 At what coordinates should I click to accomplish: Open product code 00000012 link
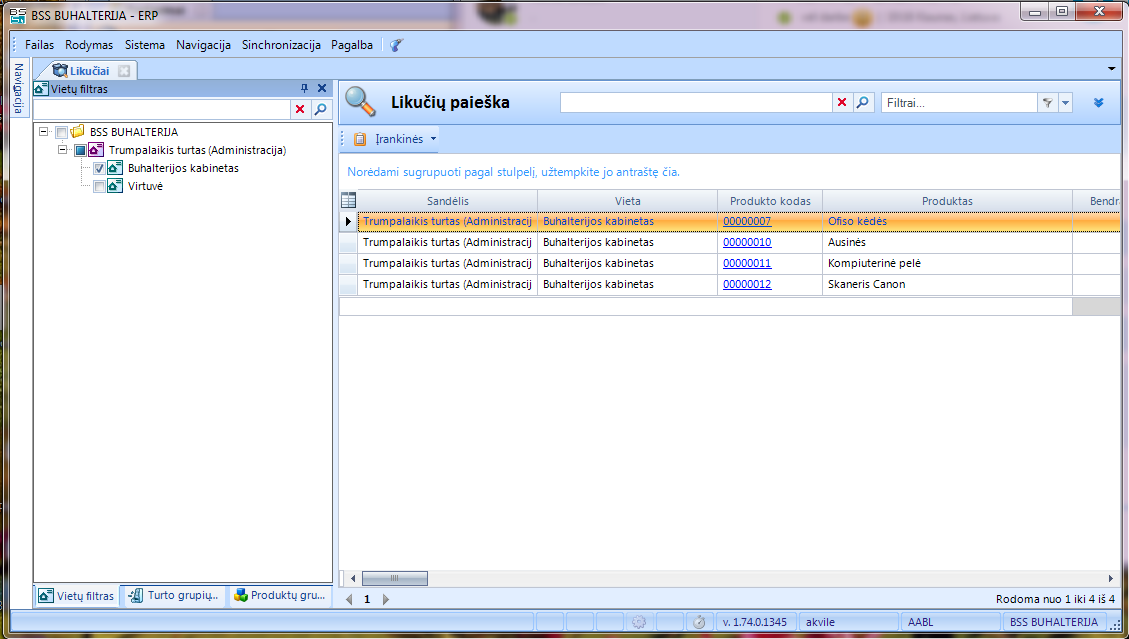[747, 284]
